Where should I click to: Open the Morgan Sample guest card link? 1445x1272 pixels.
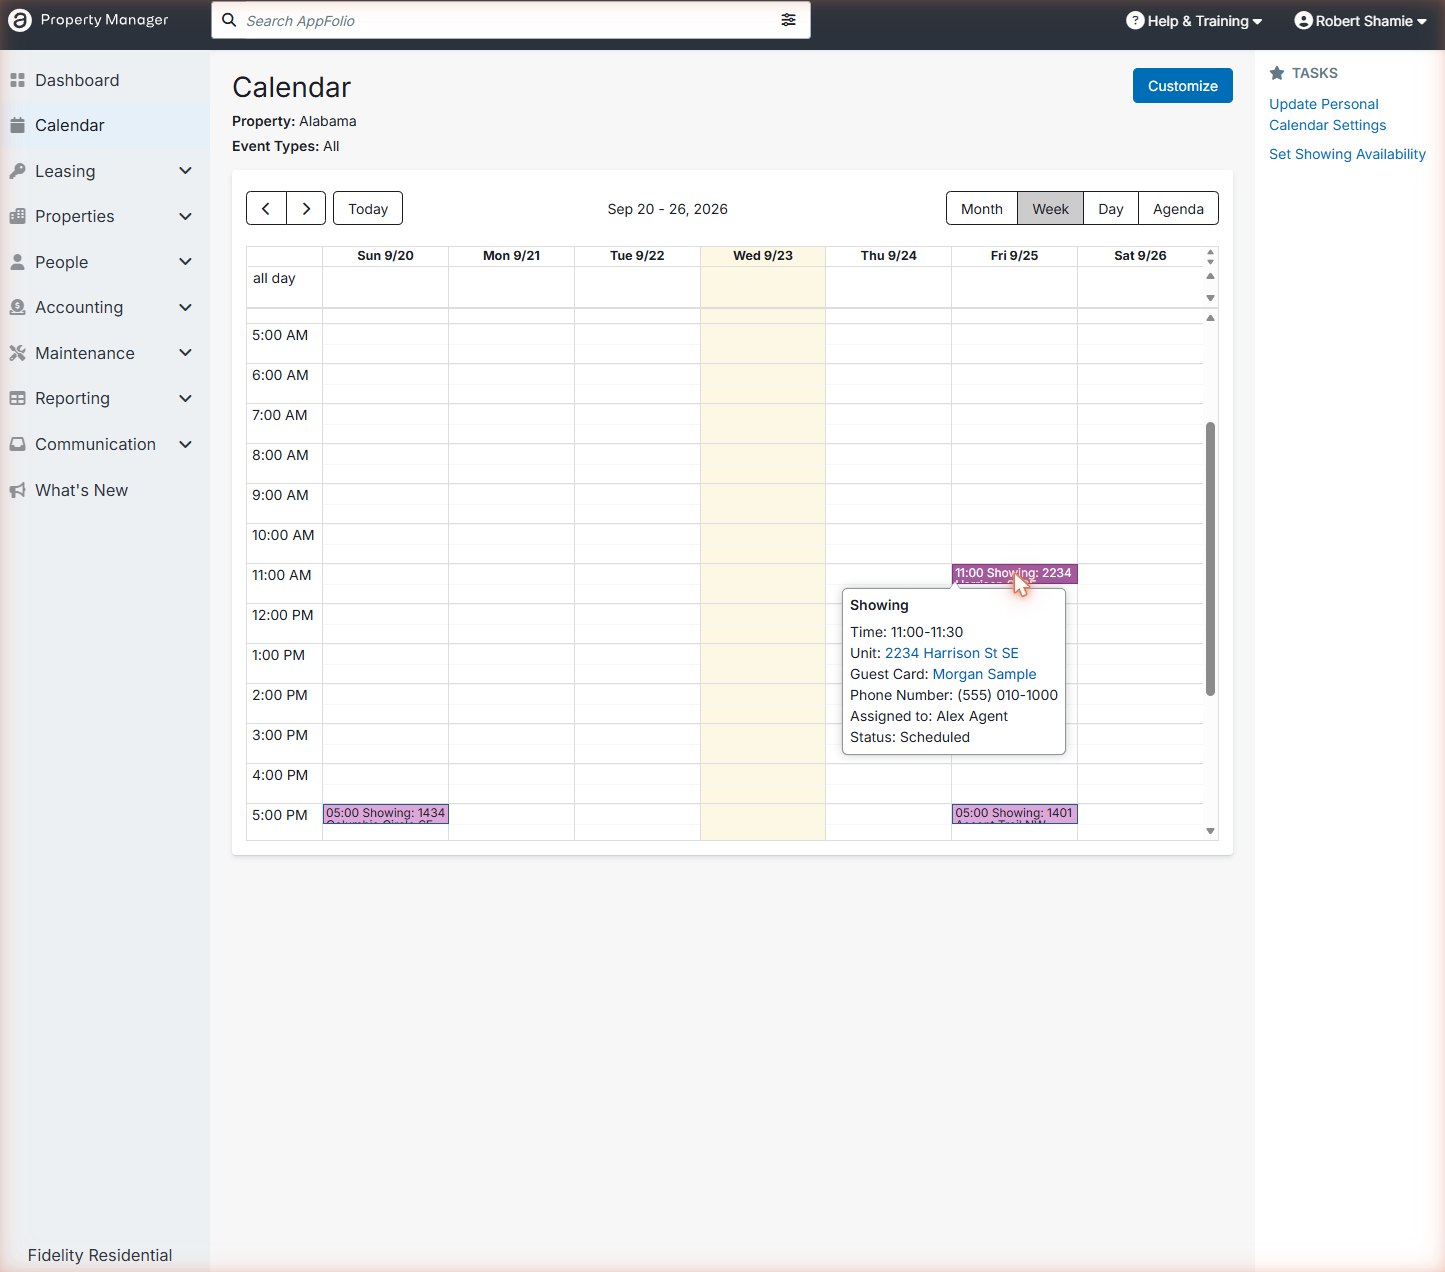(984, 674)
